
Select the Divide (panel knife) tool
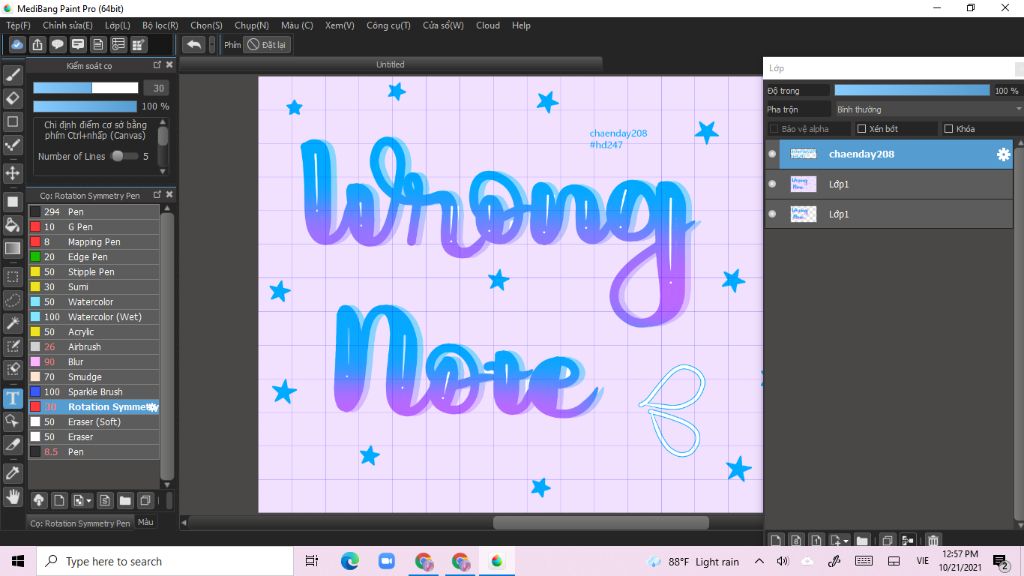13,445
